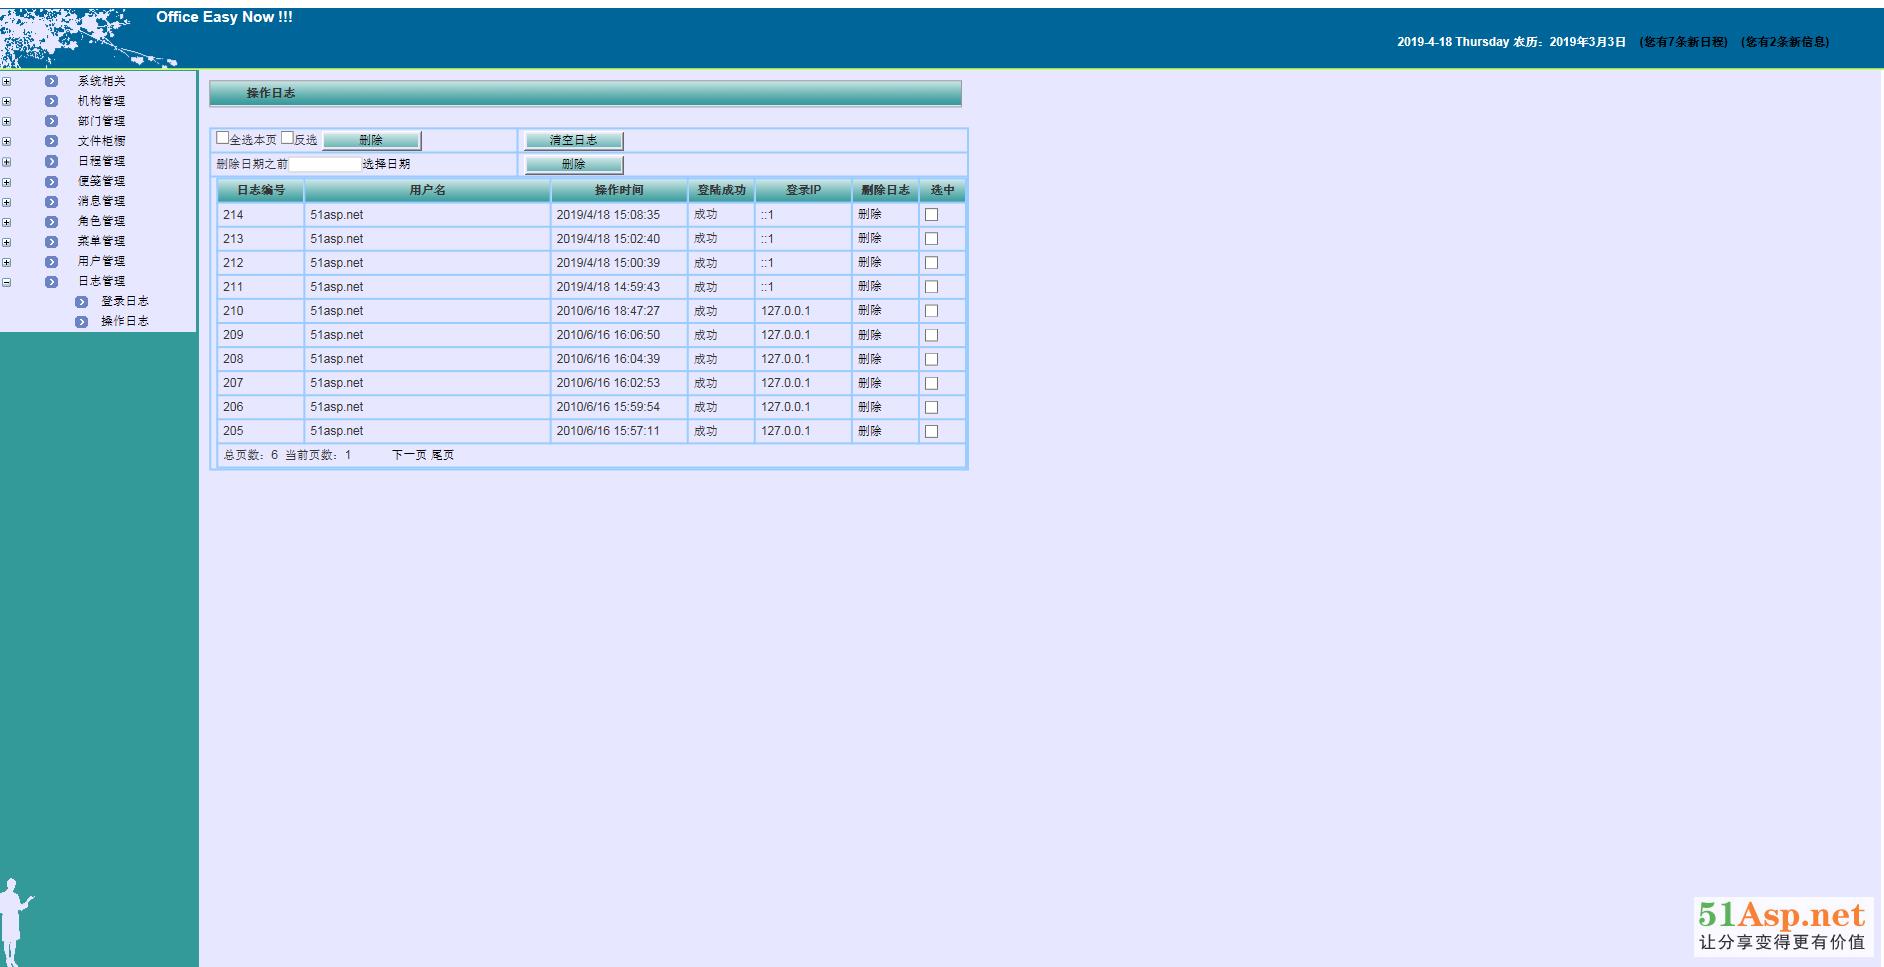Screen dimensions: 1884x967
Task: Click timestamp 2010/6/16 18:47:27
Action: [608, 311]
